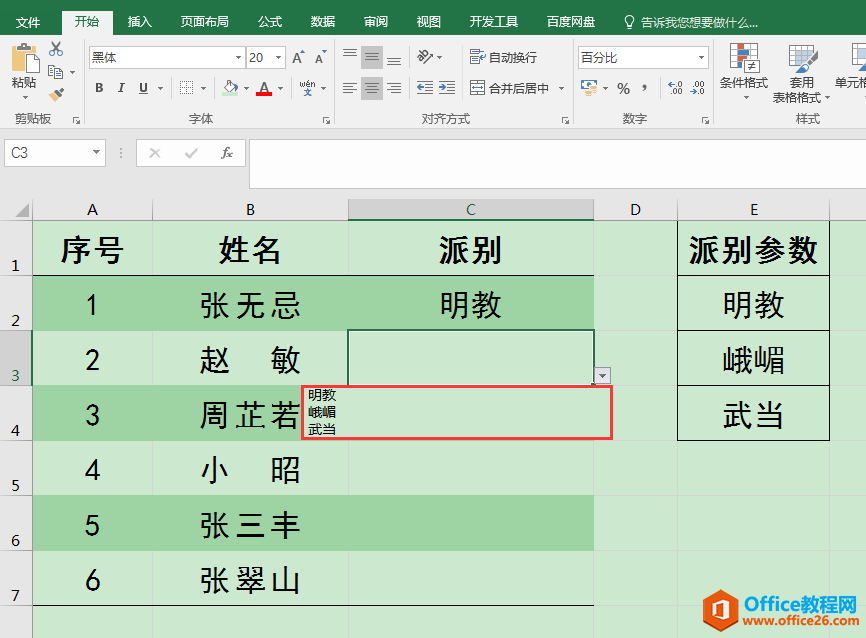Viewport: 866px width, 638px height.
Task: Switch to the Formulas (公式) tab
Action: (x=270, y=22)
